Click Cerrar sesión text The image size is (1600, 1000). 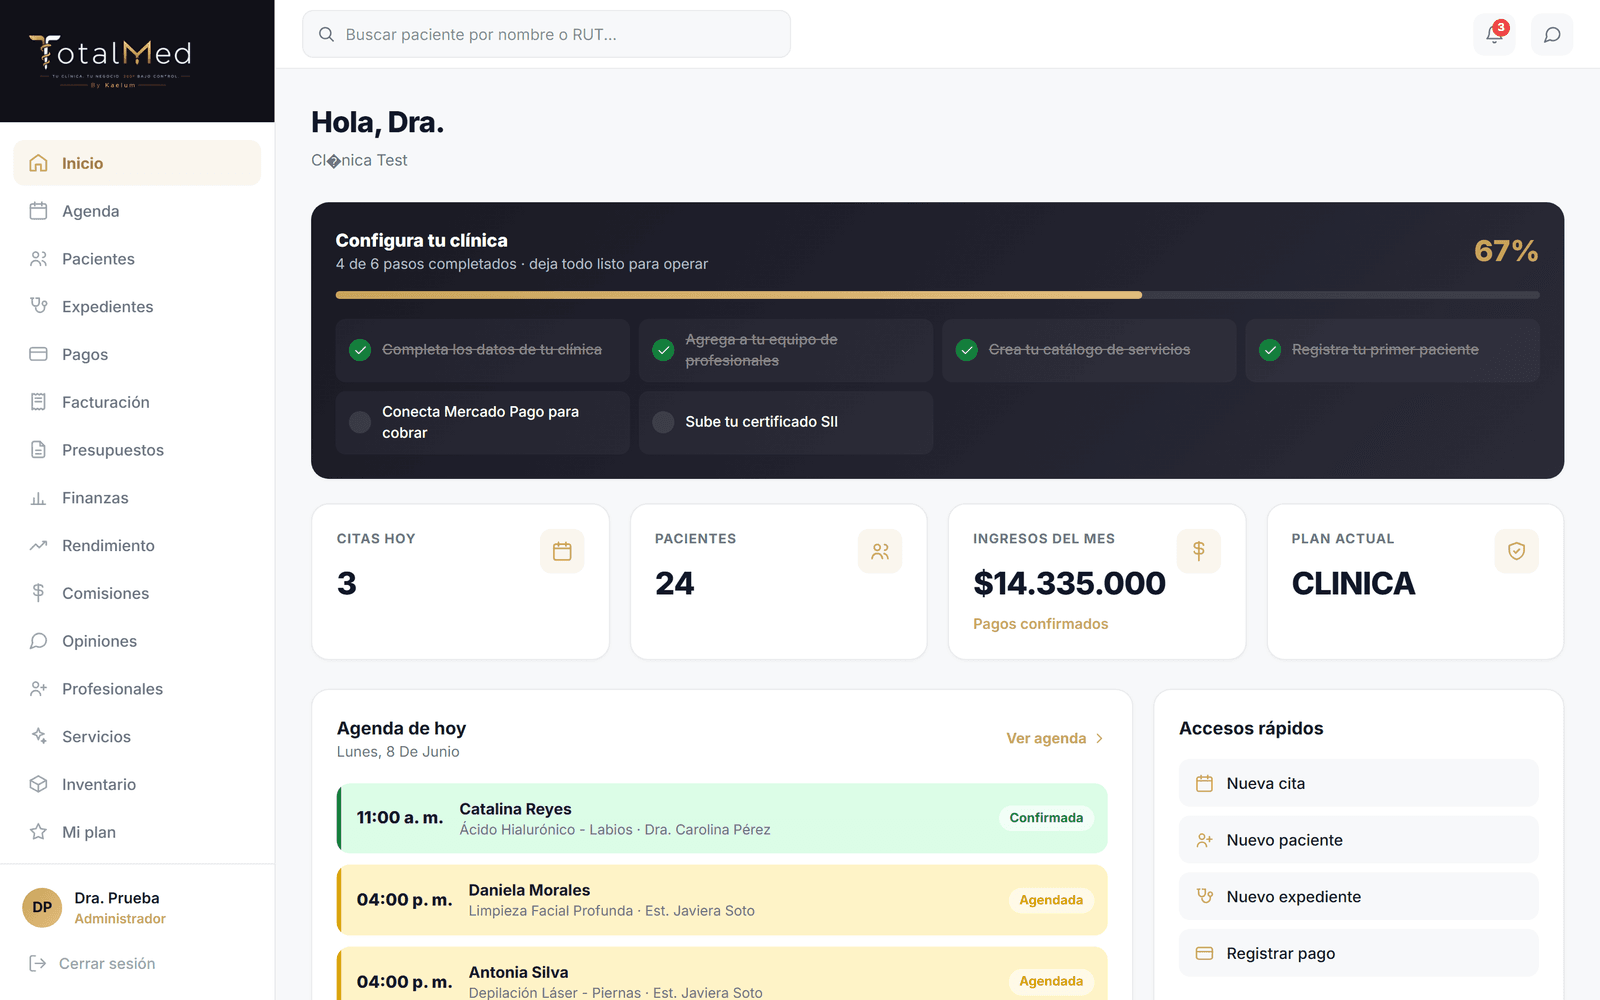tap(107, 964)
